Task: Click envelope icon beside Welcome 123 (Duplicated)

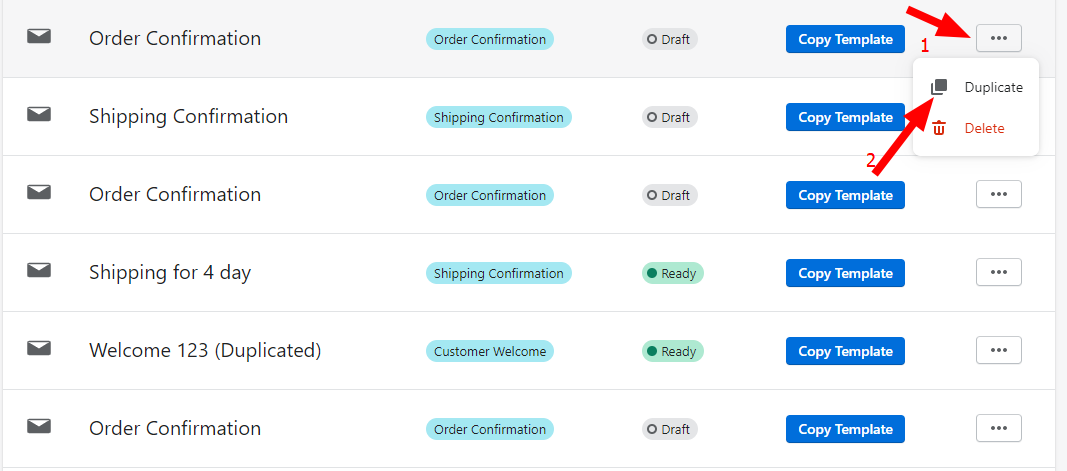Action: pyautogui.click(x=39, y=348)
